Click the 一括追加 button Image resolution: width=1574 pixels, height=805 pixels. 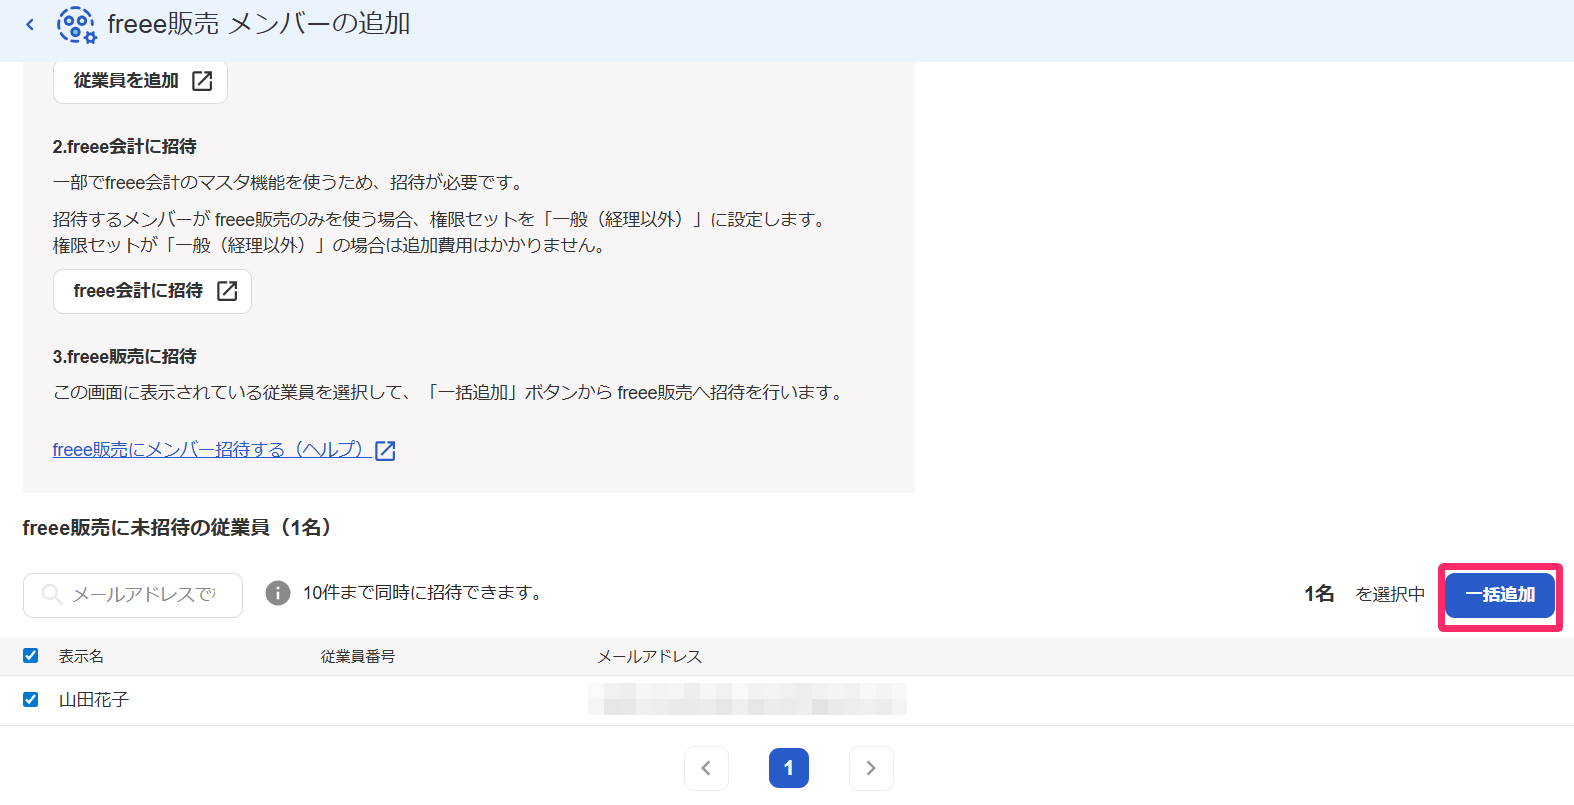click(x=1500, y=595)
